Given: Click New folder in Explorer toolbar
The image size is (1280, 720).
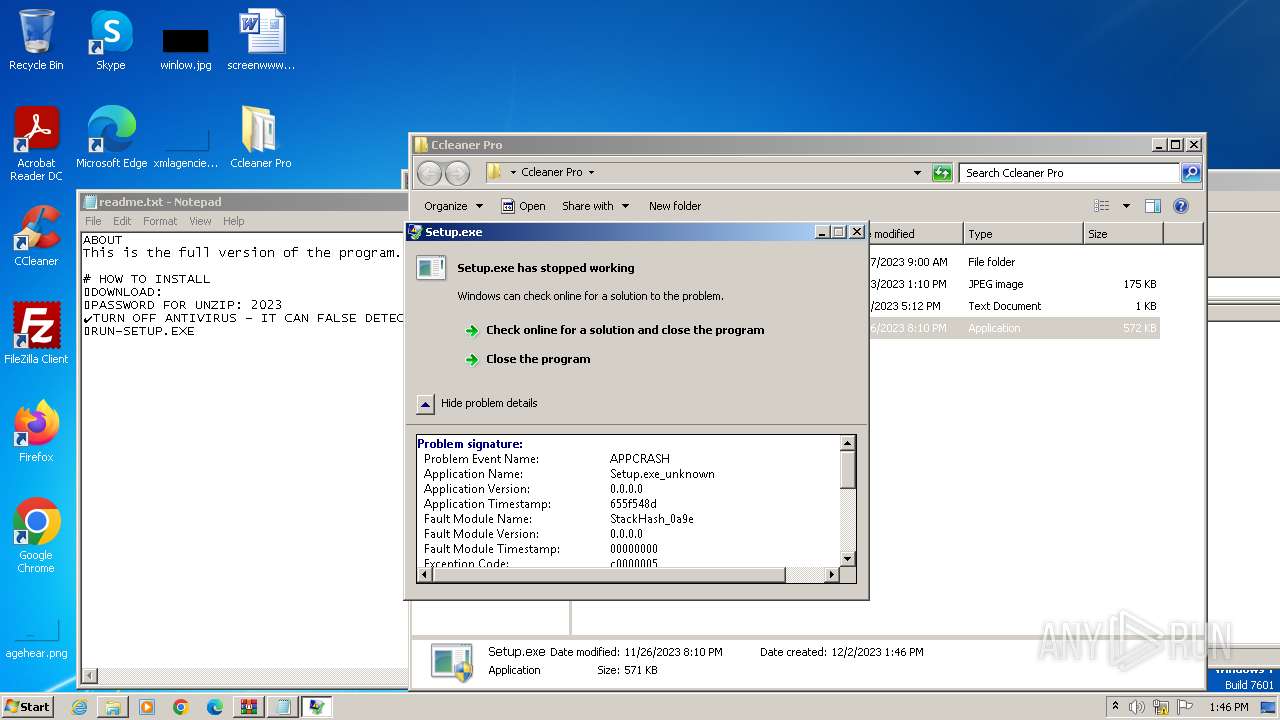Looking at the screenshot, I should click(675, 206).
